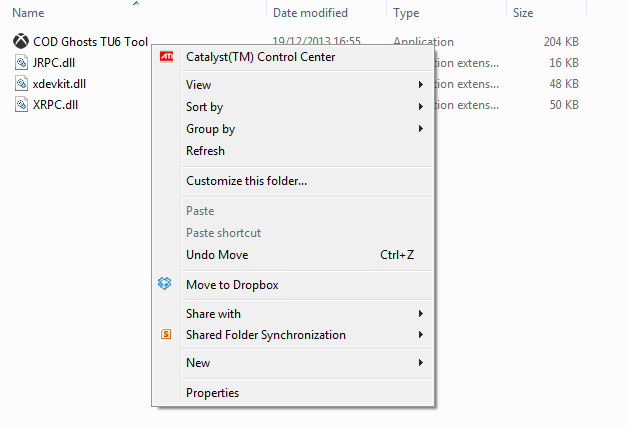
Task: Select Move to Dropbox
Action: coord(232,285)
